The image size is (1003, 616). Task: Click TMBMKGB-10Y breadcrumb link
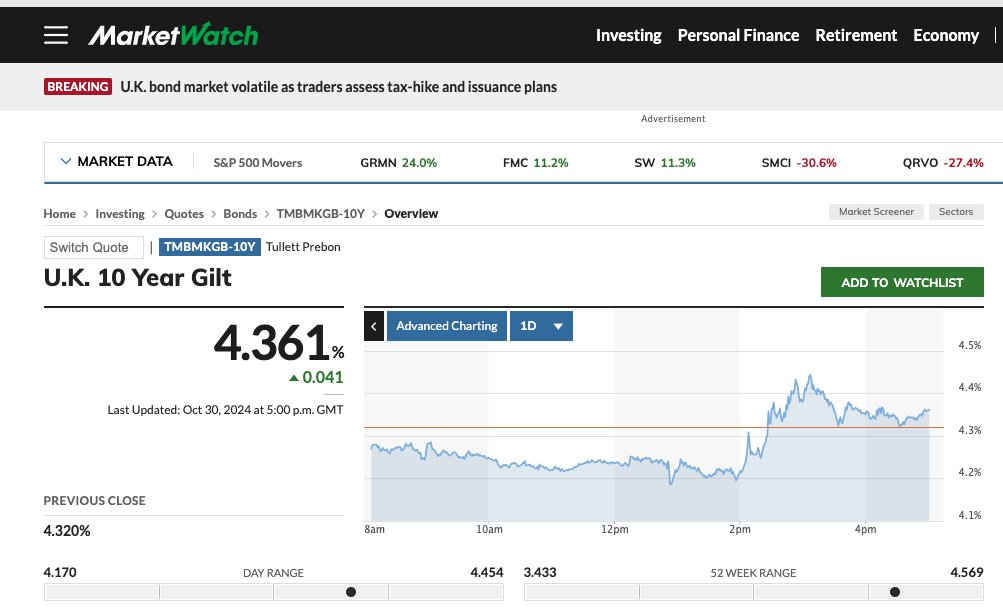320,214
